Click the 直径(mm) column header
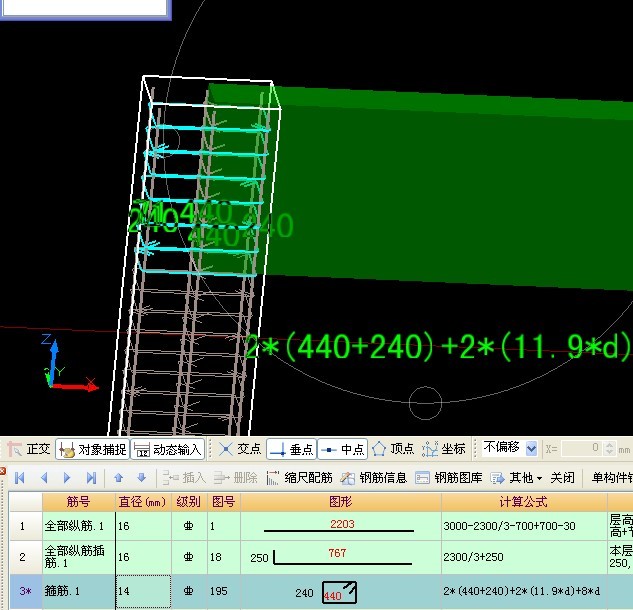This screenshot has width=633, height=610. coord(143,502)
